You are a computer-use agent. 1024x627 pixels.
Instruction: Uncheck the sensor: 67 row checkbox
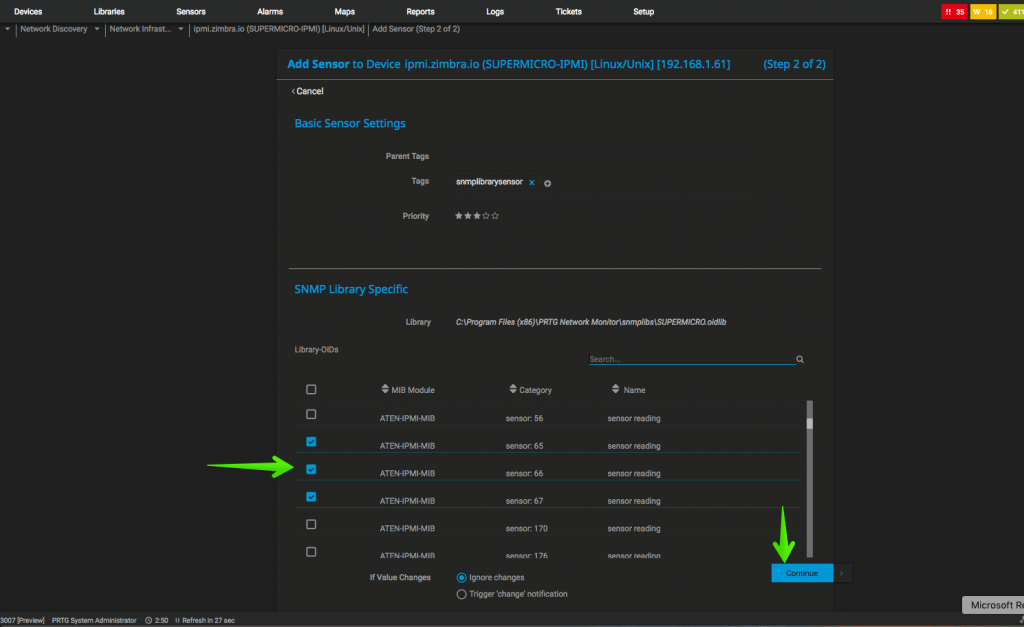311,496
